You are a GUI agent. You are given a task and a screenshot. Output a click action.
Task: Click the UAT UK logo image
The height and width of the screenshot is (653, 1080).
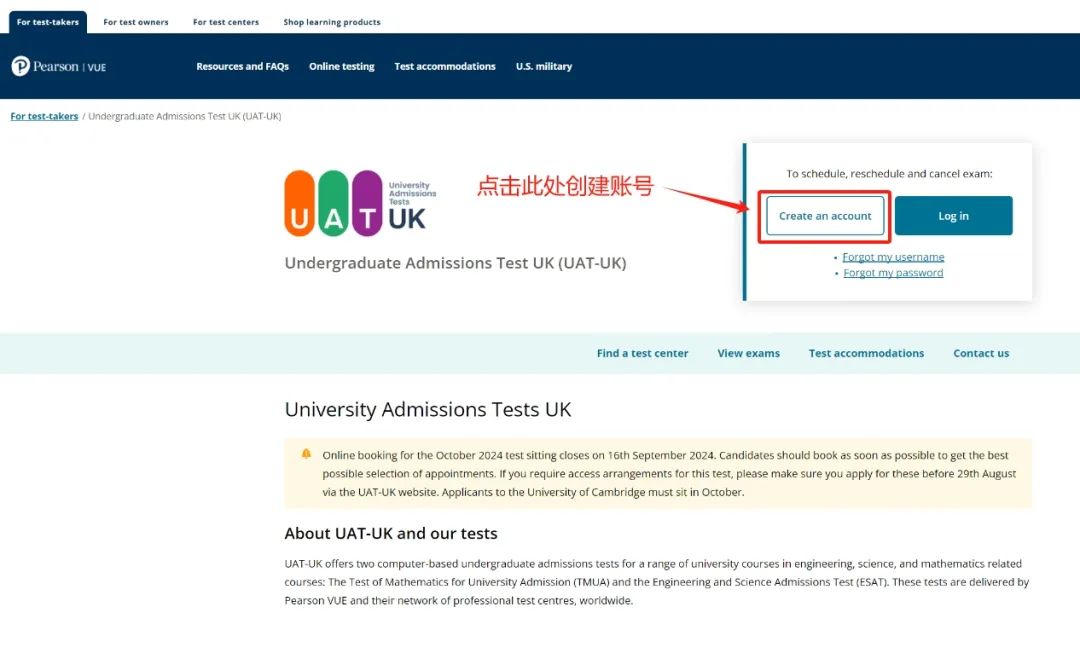pyautogui.click(x=360, y=203)
